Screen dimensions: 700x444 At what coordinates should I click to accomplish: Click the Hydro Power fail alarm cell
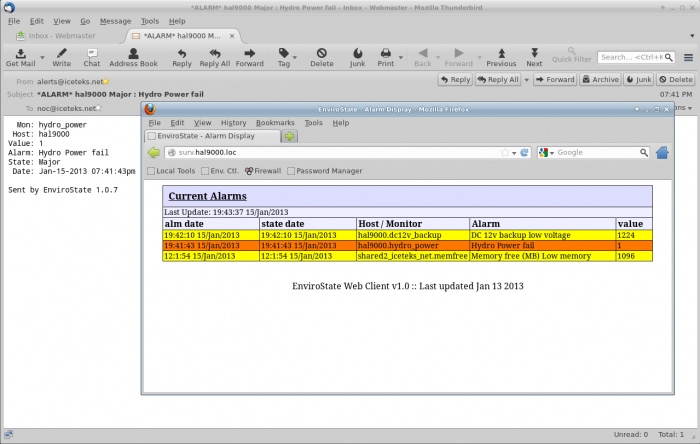(542, 245)
